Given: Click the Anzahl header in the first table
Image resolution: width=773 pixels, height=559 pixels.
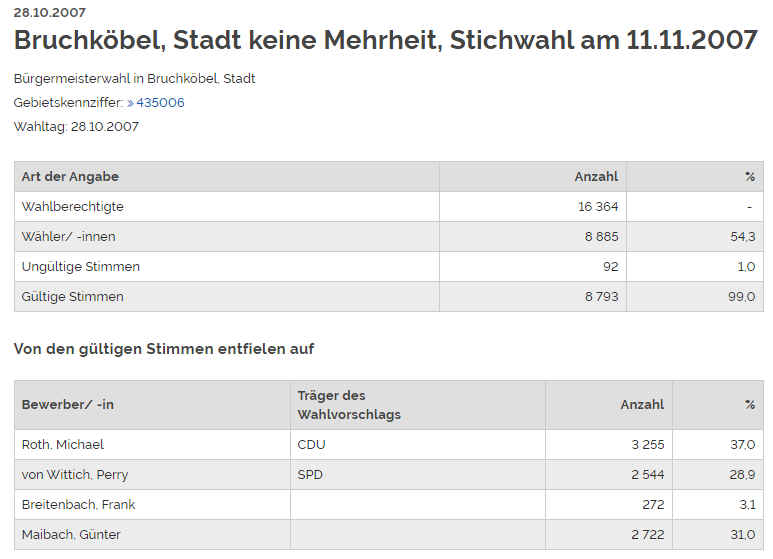Looking at the screenshot, I should [595, 177].
